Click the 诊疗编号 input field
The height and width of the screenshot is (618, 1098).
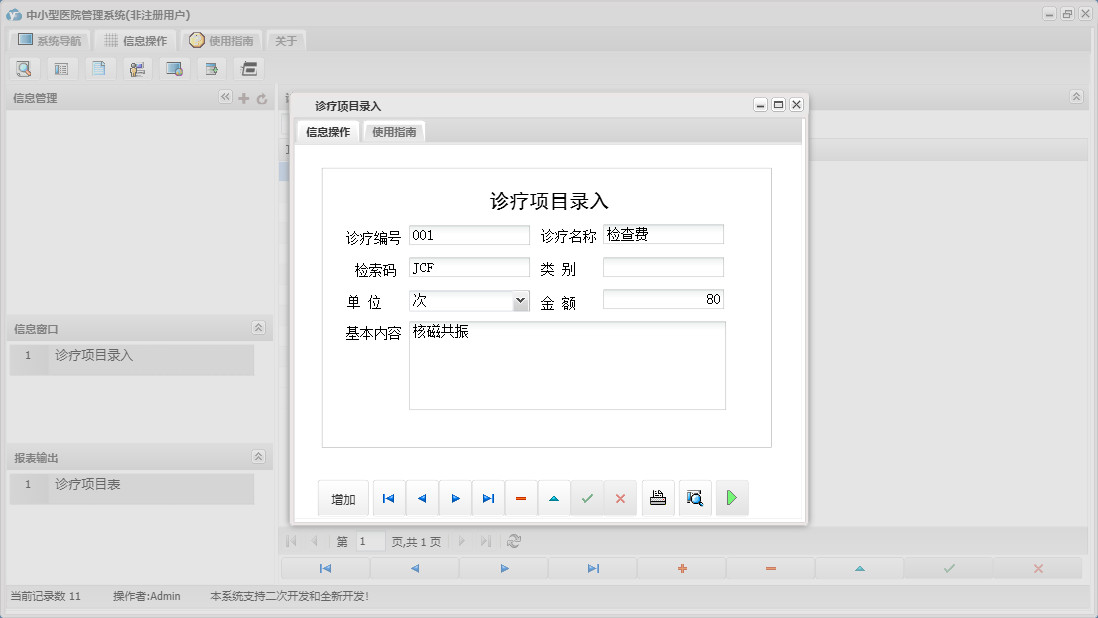click(x=468, y=234)
